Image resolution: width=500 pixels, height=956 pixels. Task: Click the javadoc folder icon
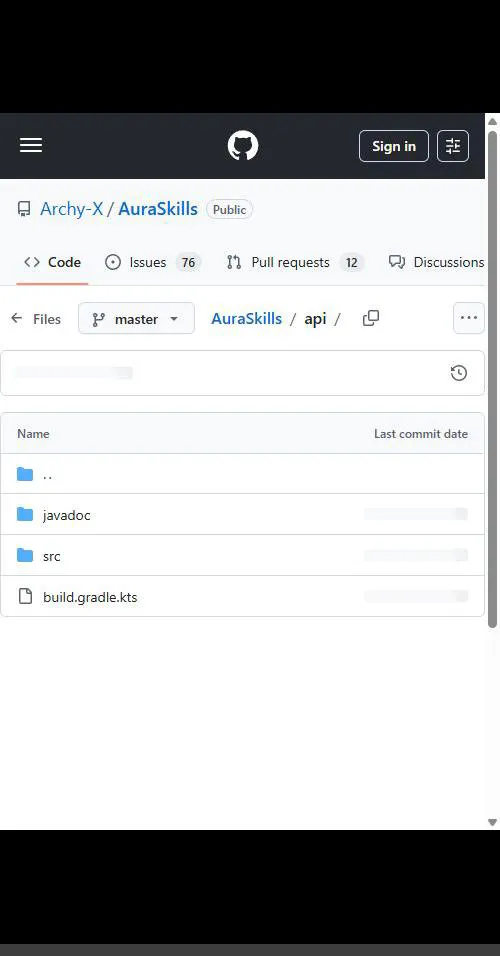pos(25,515)
